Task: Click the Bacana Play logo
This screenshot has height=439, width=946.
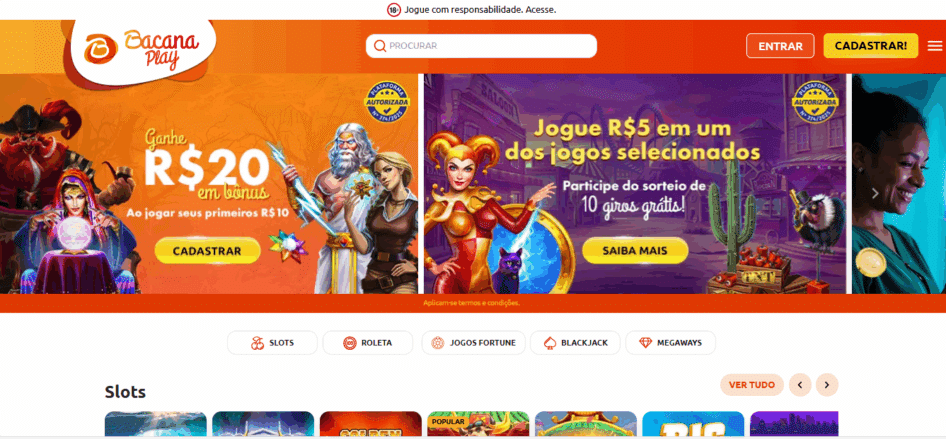Action: point(142,50)
